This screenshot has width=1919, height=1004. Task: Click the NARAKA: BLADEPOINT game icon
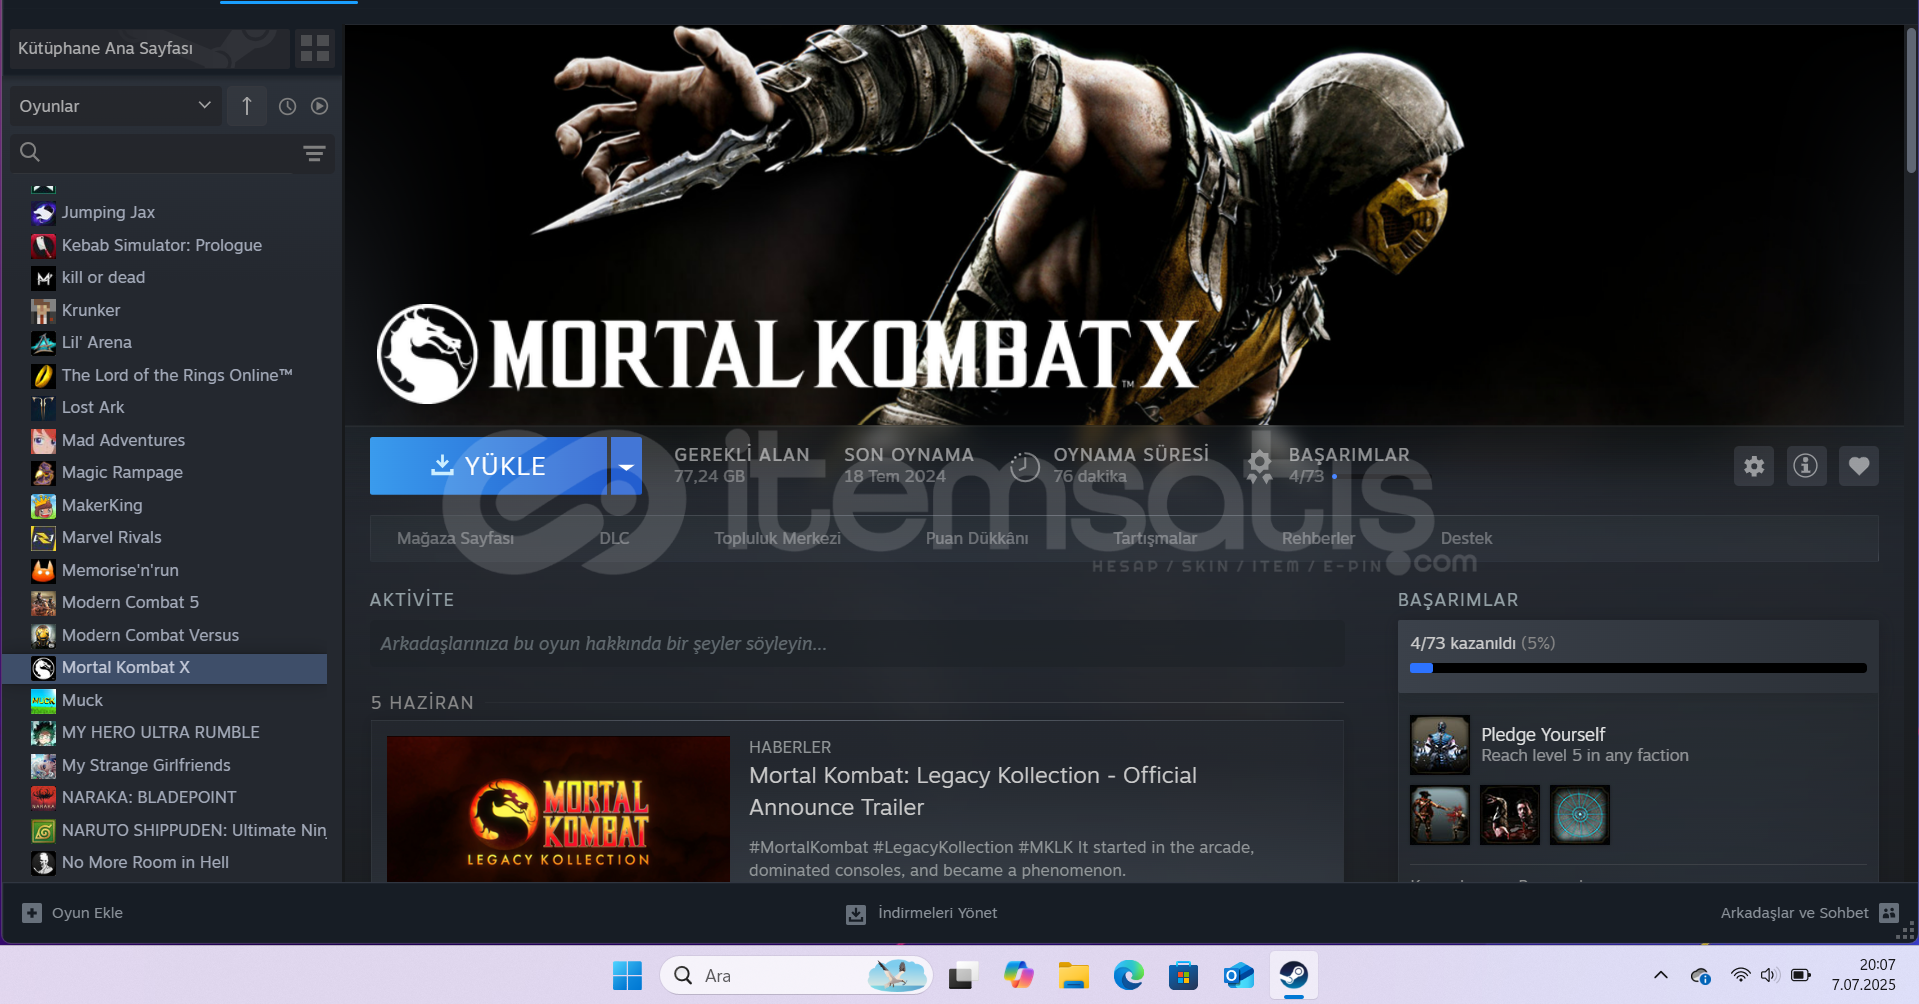point(43,798)
